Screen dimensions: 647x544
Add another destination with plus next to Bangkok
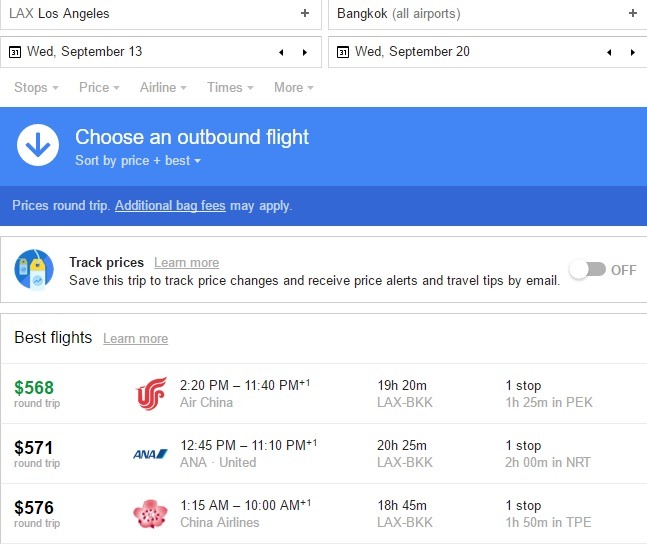click(633, 13)
